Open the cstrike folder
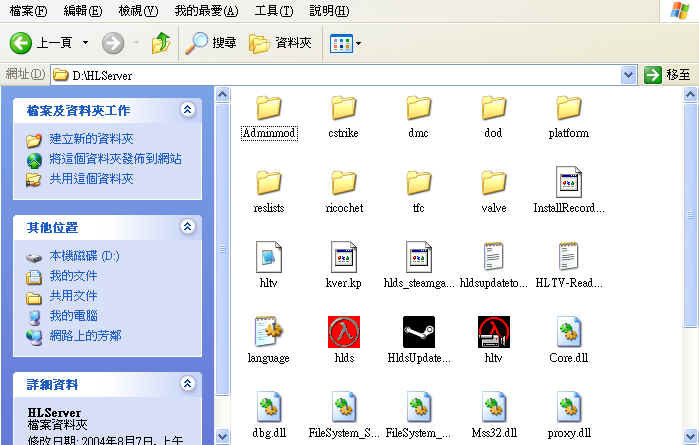The height and width of the screenshot is (445, 699). click(x=343, y=107)
